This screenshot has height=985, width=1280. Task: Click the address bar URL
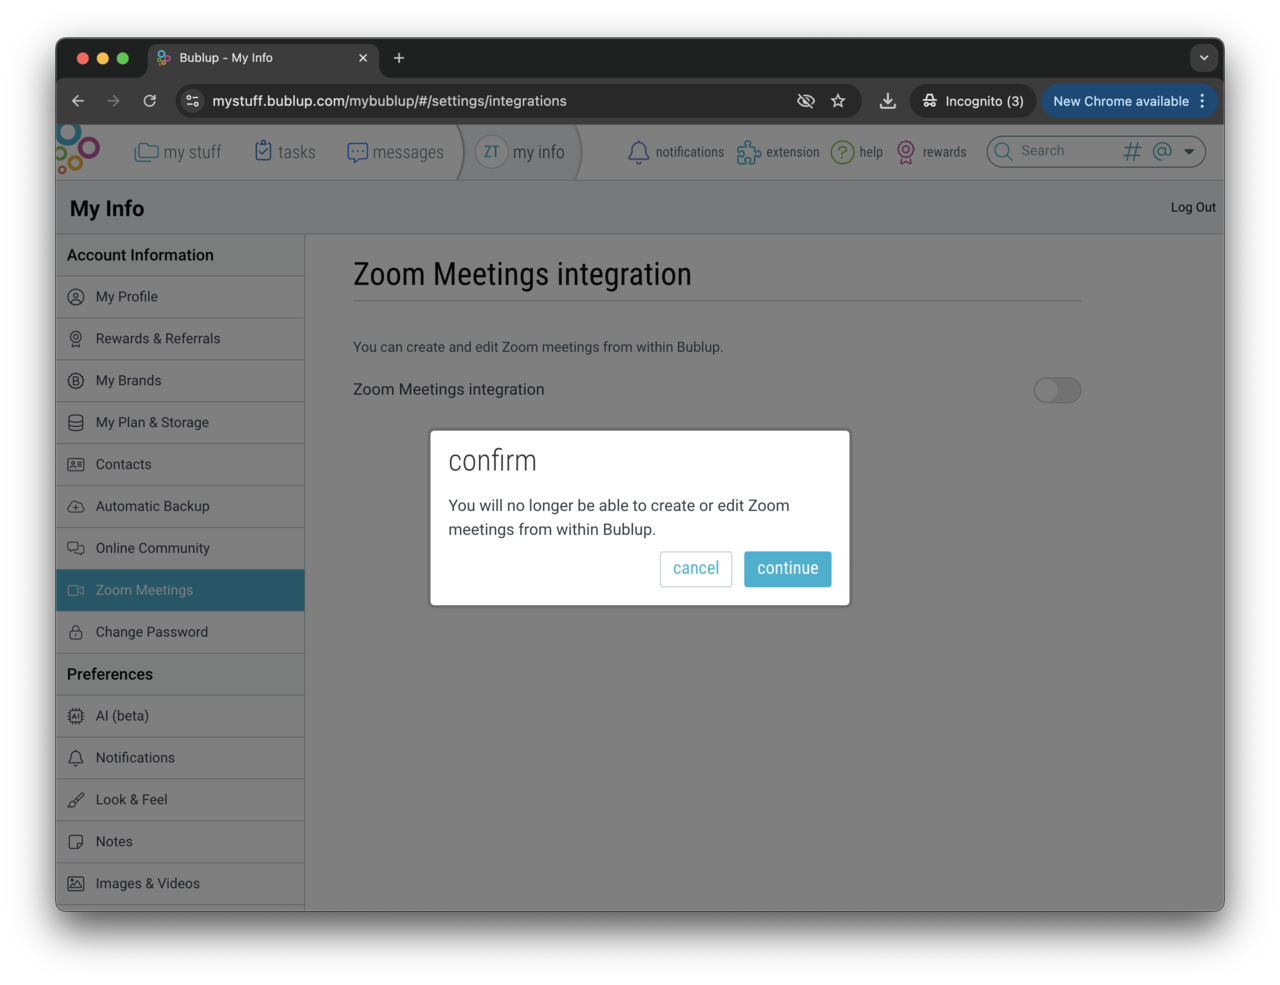click(x=390, y=101)
